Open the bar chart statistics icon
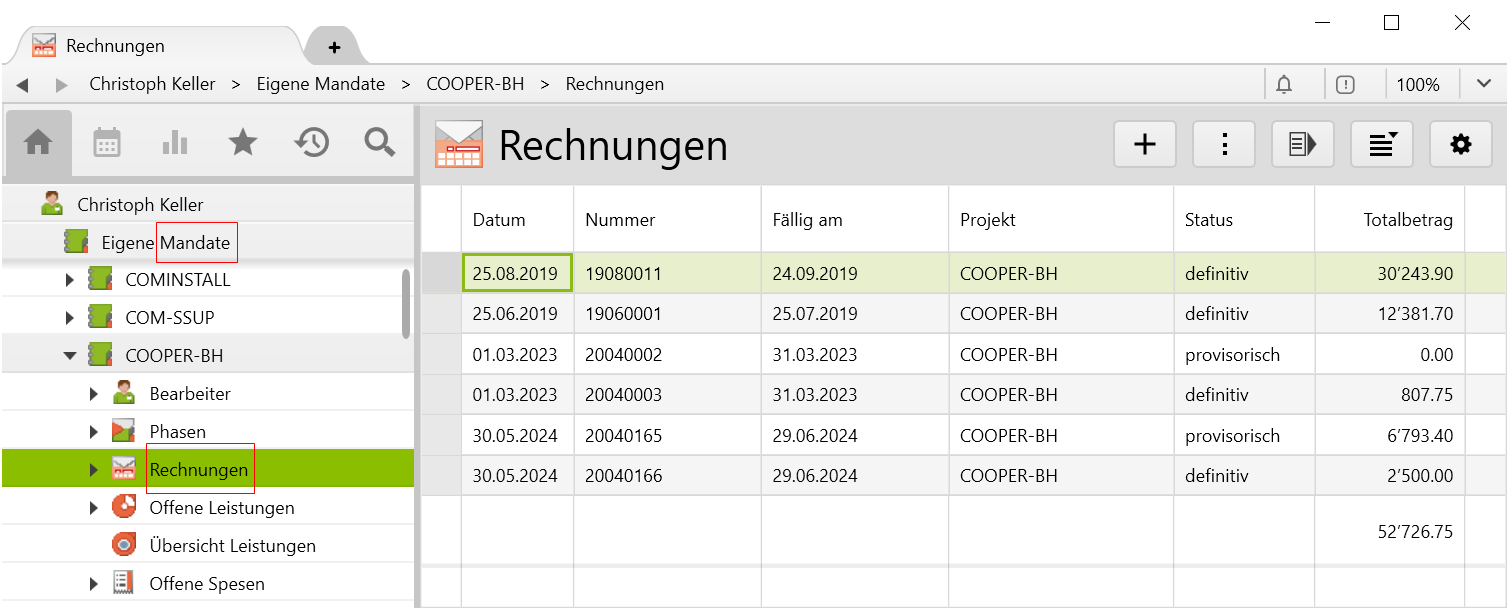This screenshot has width=1508, height=610. 175,144
